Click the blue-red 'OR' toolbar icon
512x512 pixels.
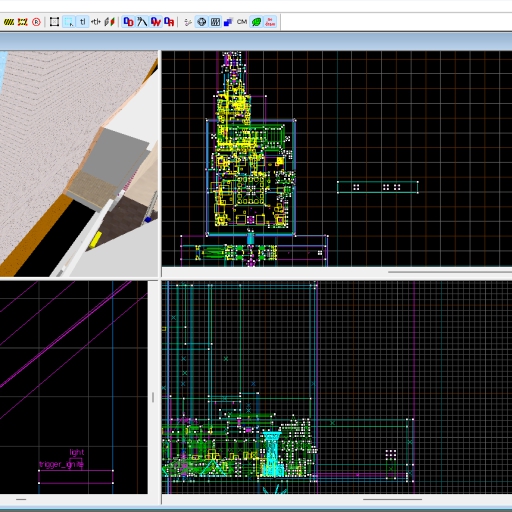coord(169,22)
